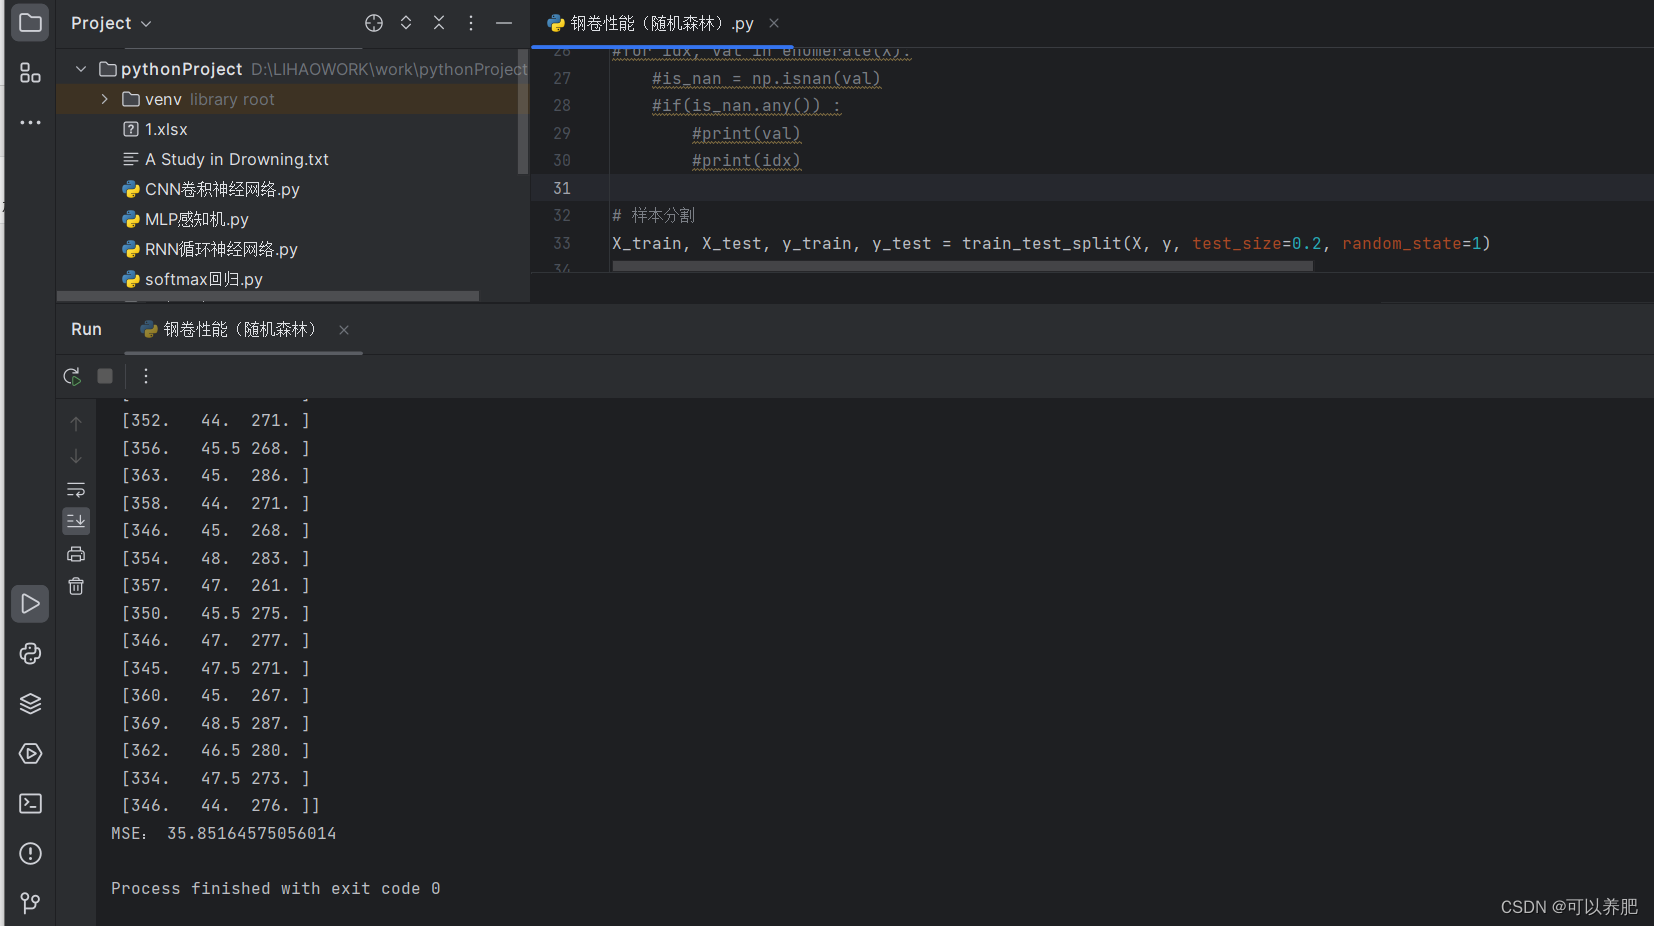
Task: Toggle scroll to end in console
Action: click(x=76, y=521)
